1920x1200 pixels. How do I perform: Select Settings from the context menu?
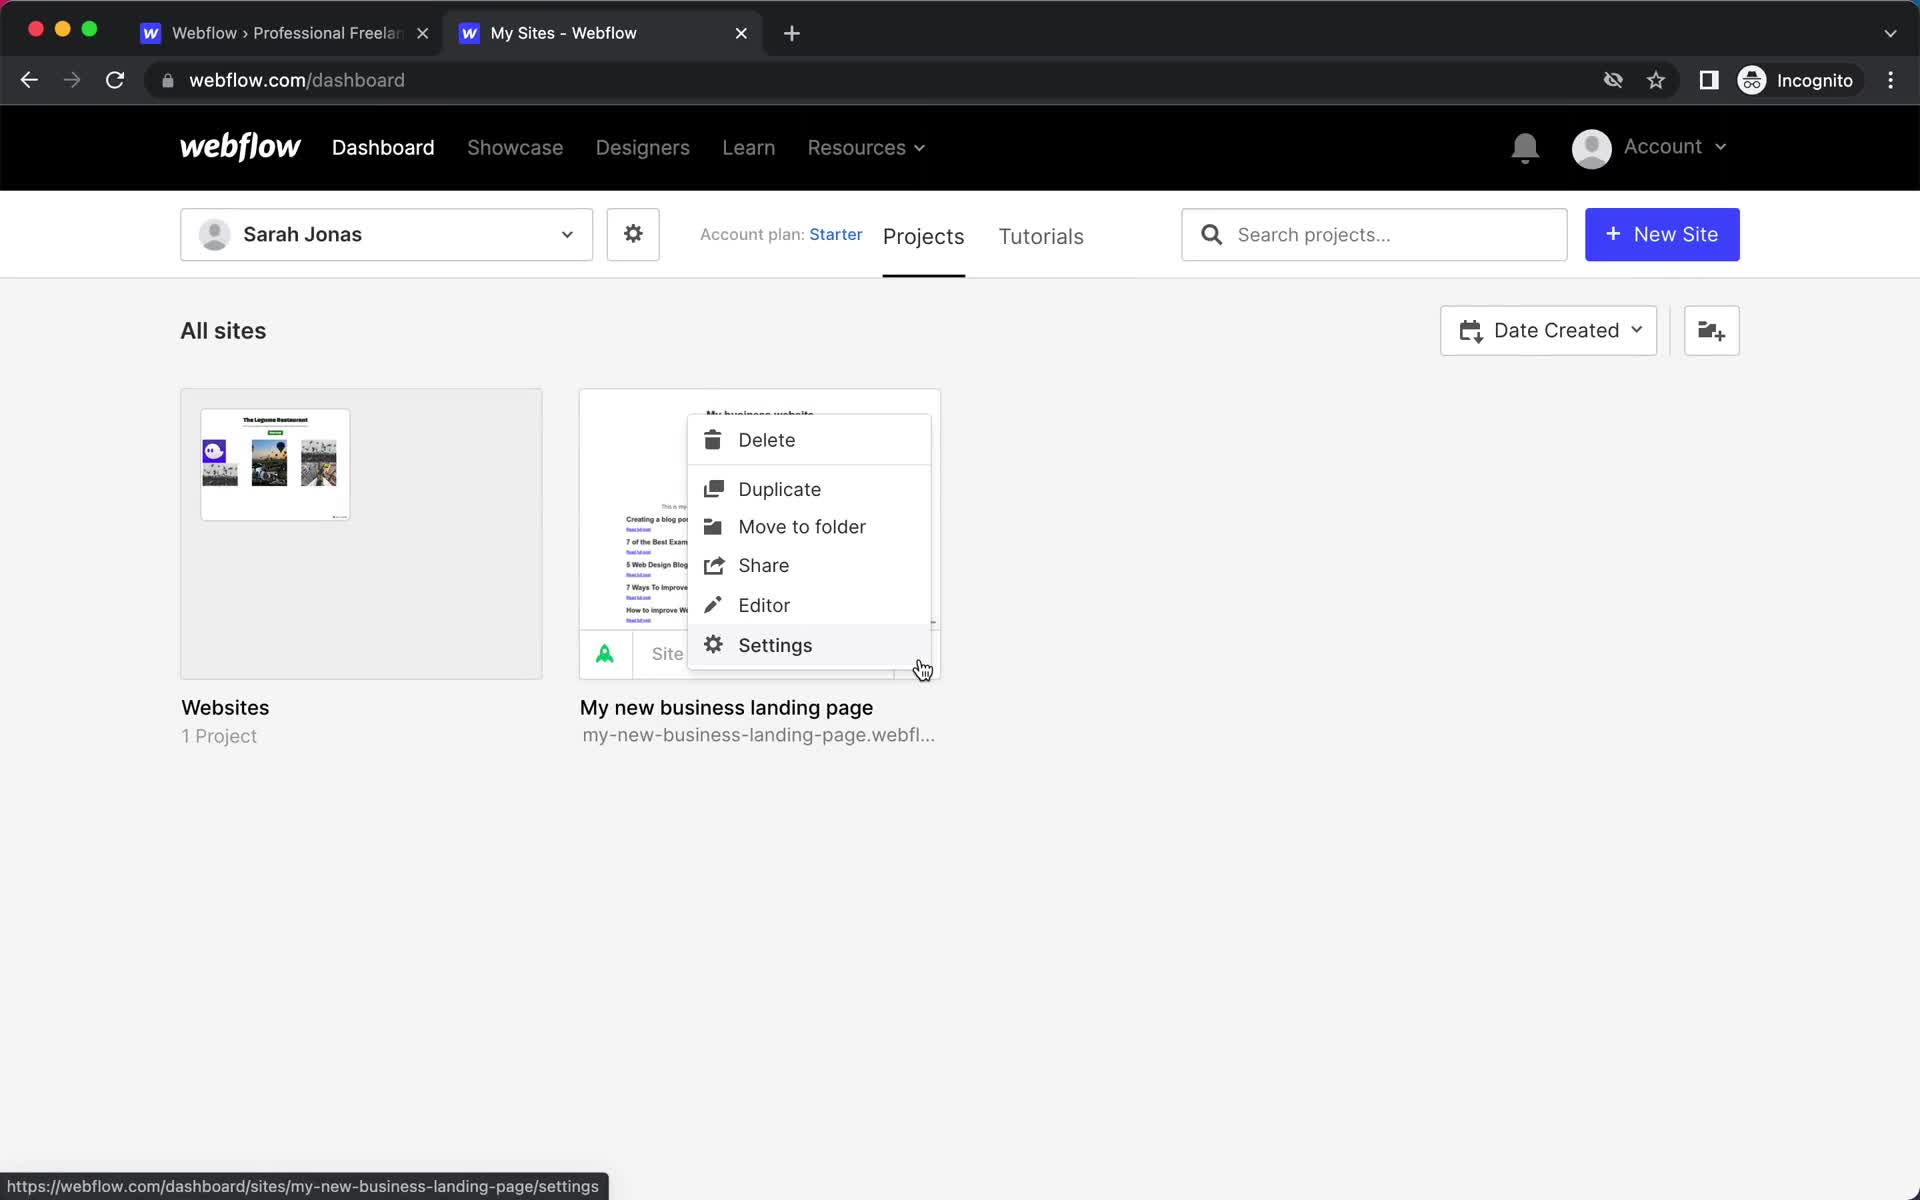(x=775, y=644)
